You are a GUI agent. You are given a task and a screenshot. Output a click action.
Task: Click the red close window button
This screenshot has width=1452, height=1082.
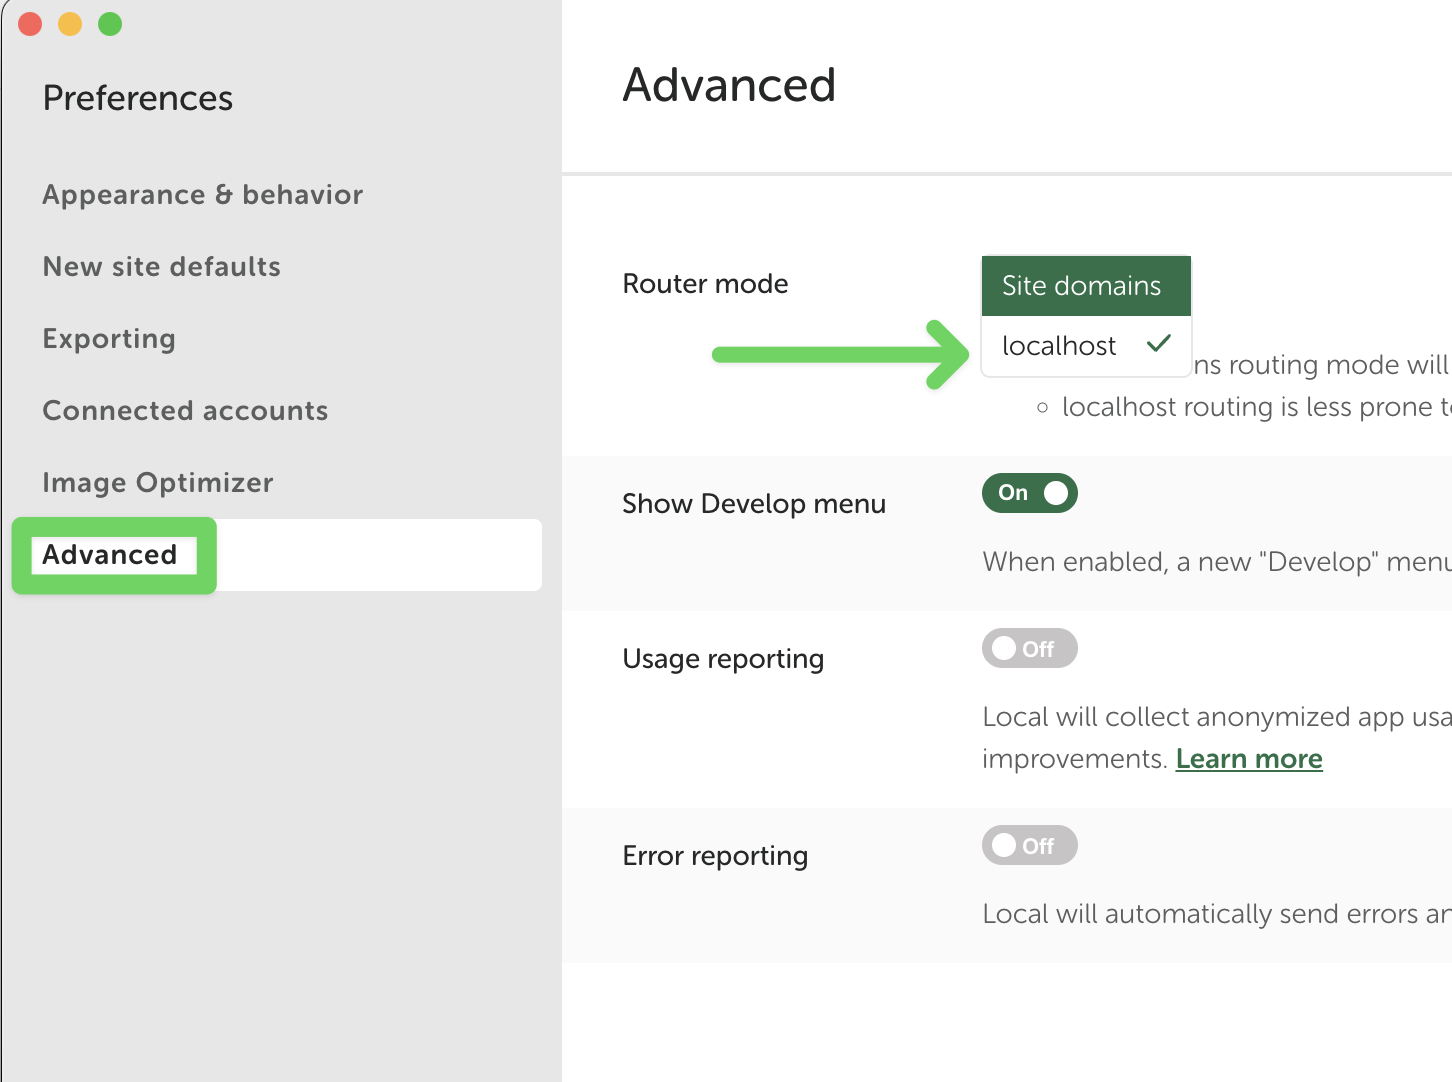(x=30, y=24)
